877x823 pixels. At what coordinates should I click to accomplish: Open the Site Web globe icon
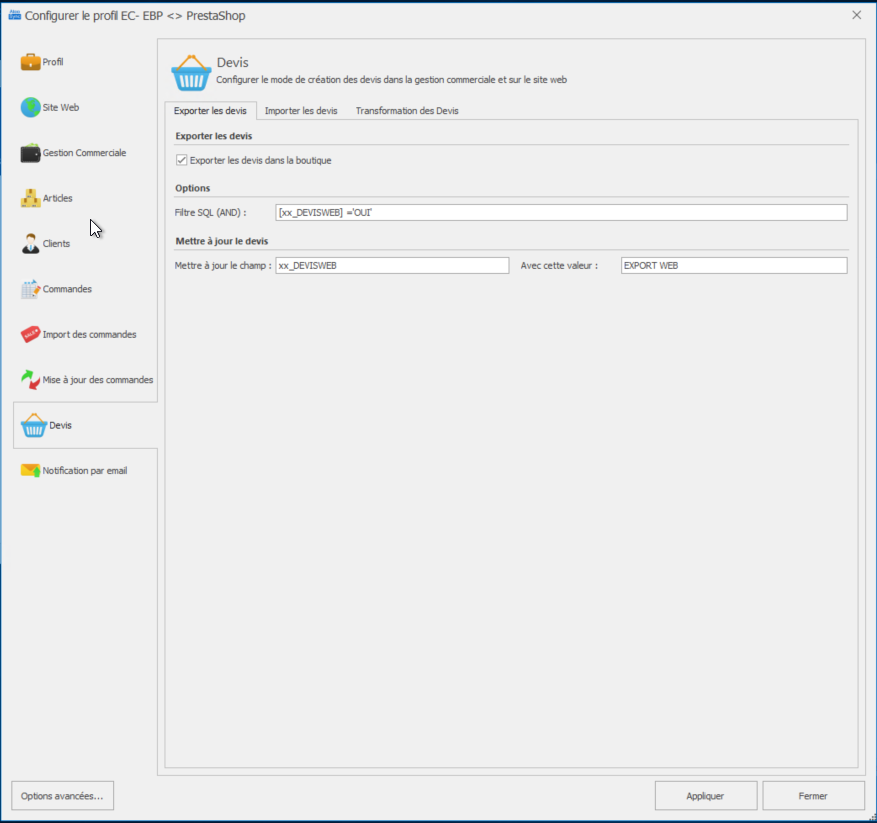(30, 108)
